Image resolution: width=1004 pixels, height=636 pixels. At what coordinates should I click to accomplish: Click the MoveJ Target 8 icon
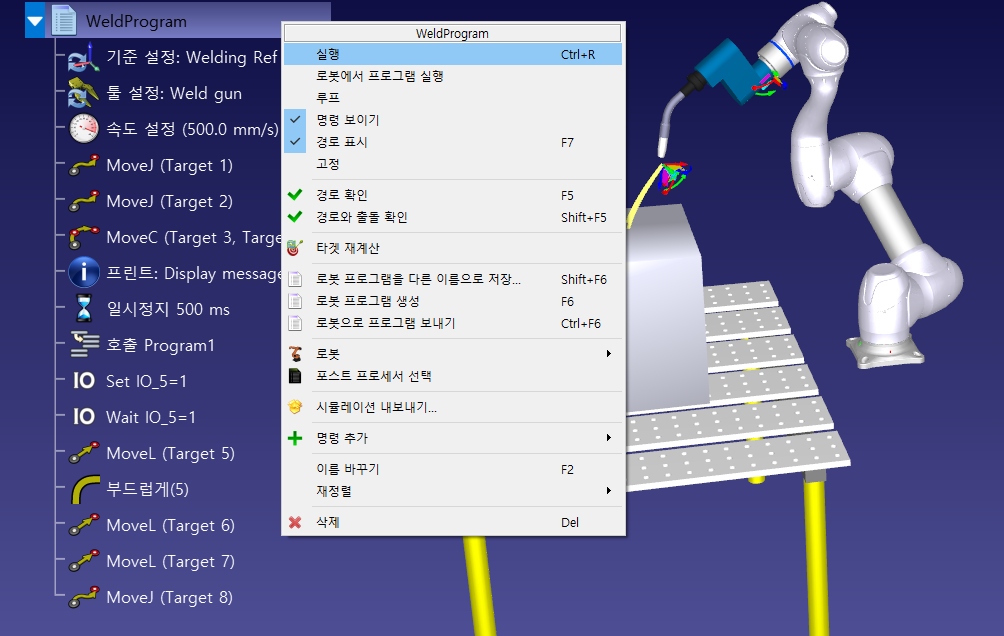tap(84, 597)
